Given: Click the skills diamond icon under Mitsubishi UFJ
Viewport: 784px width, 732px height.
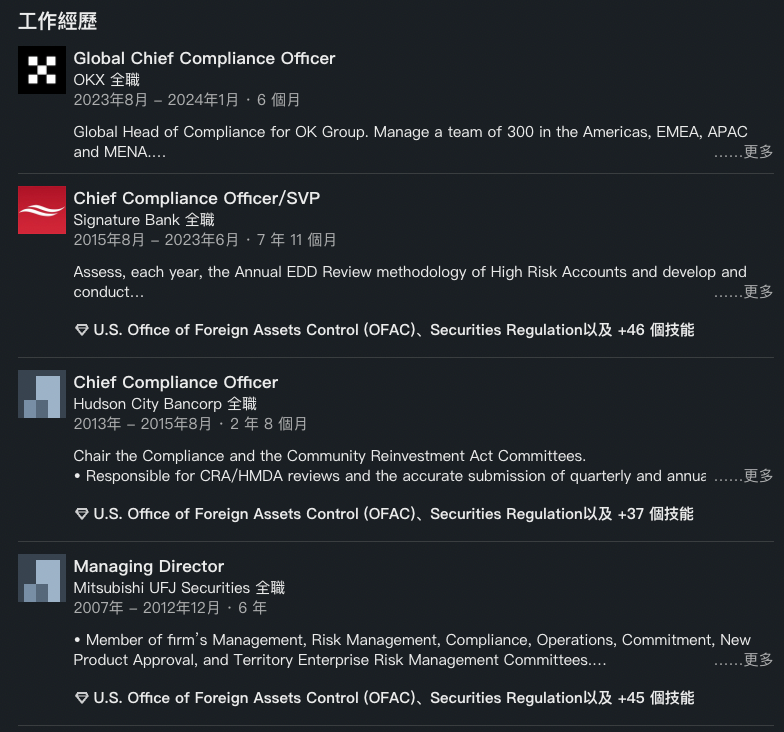Looking at the screenshot, I should (82, 698).
